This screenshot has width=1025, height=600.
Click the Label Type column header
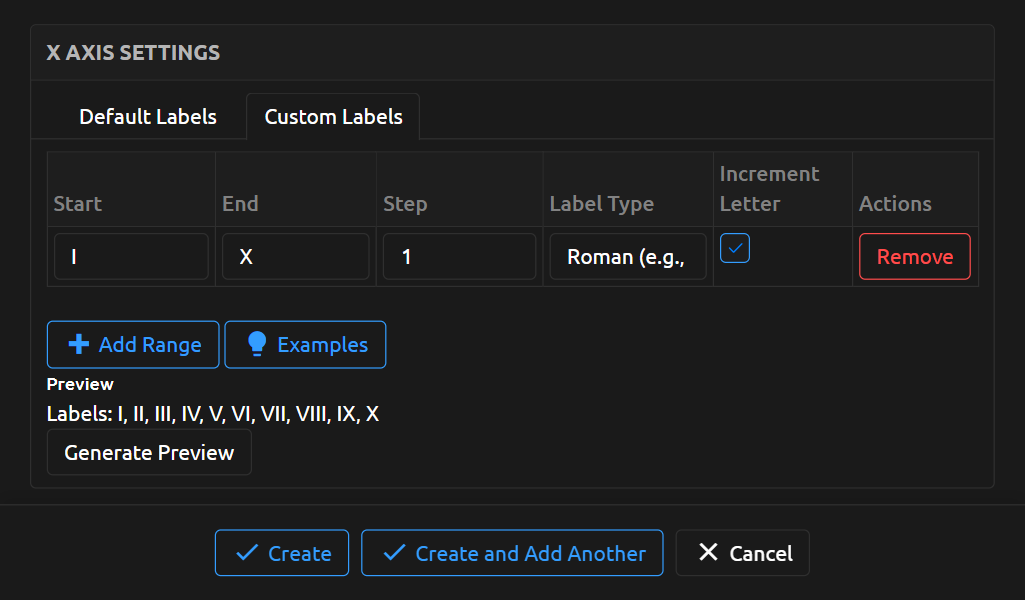[x=602, y=204]
